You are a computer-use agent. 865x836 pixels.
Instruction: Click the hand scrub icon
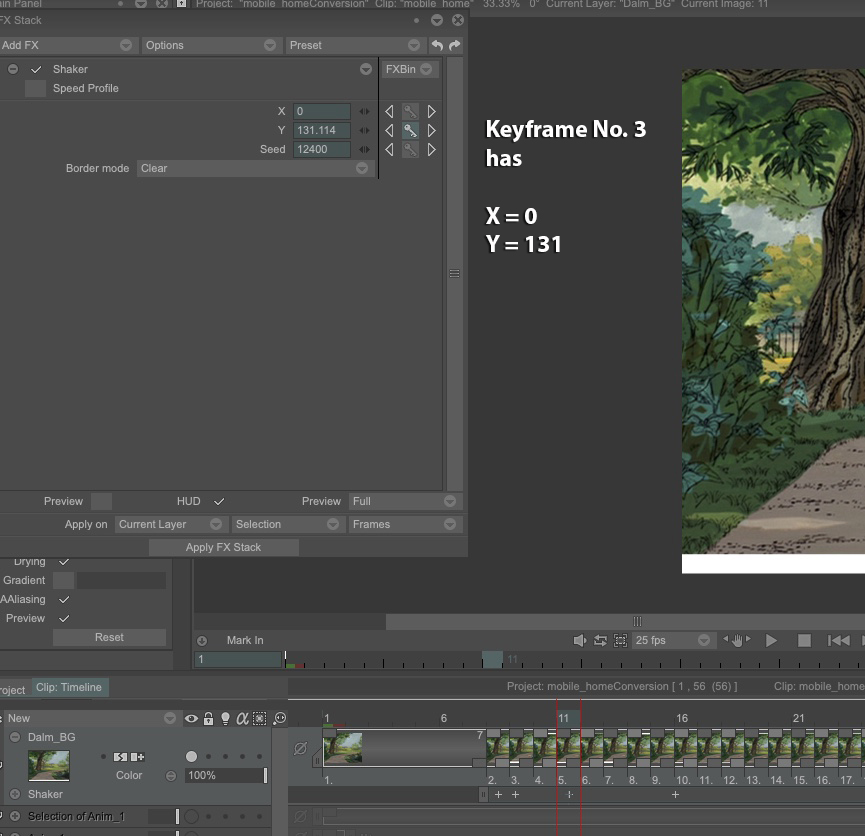click(737, 640)
